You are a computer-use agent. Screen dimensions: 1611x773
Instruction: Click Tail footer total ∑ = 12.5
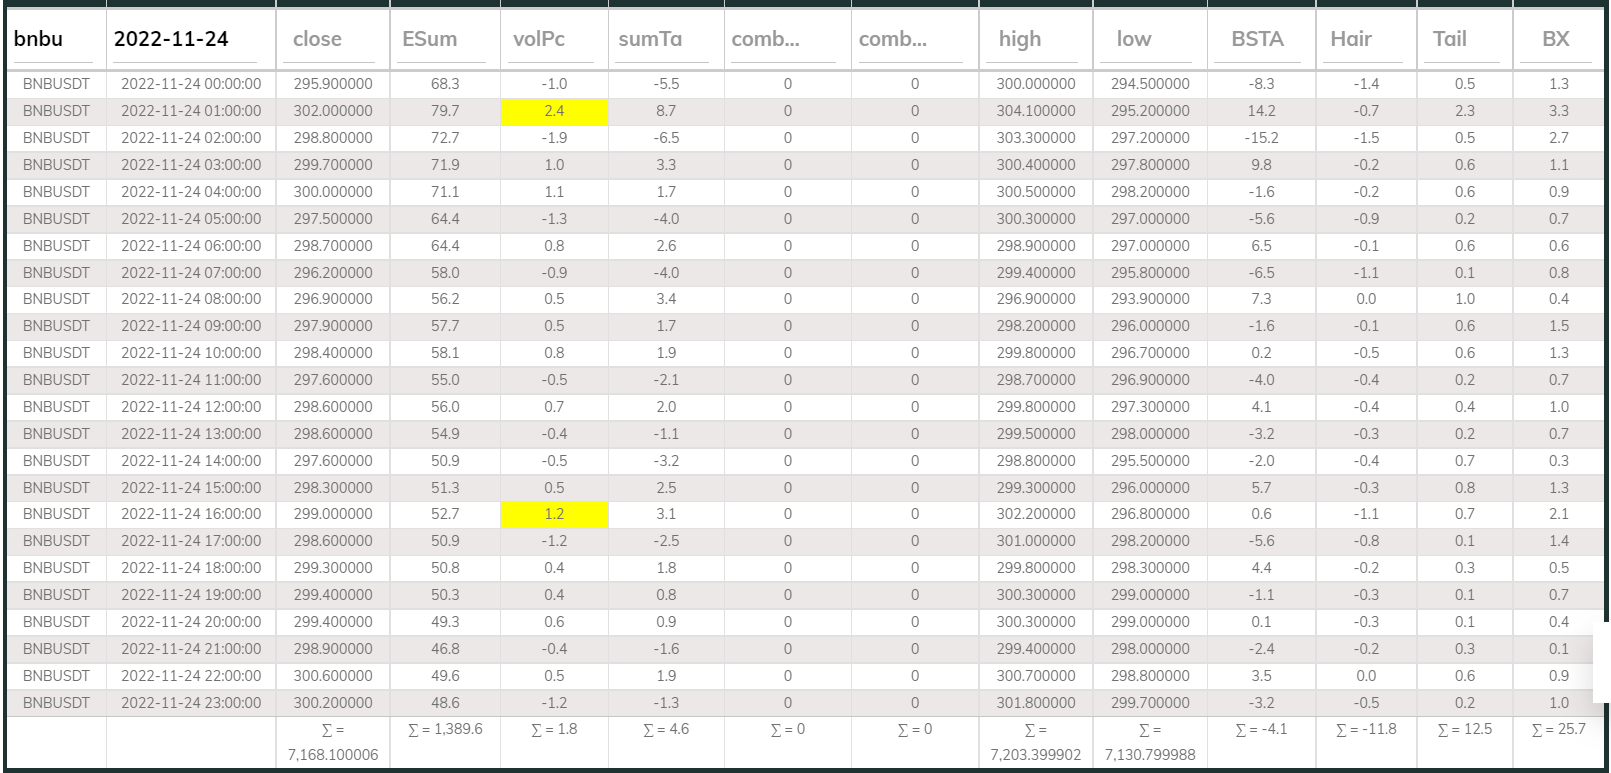(1465, 730)
